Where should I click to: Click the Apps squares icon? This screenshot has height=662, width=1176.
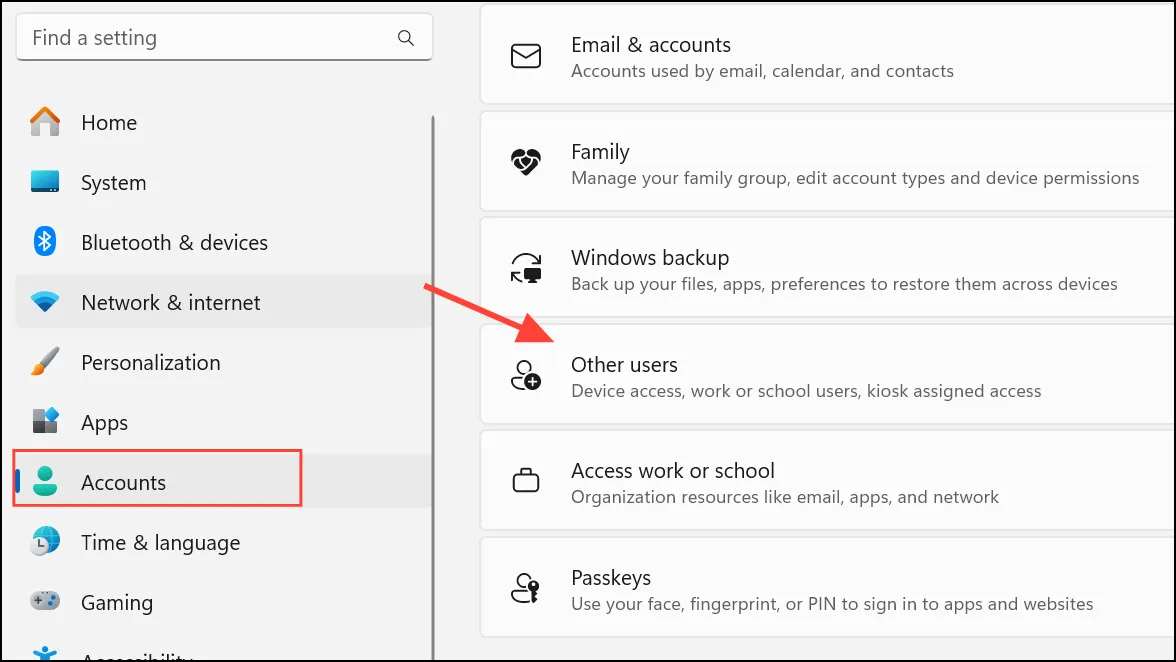45,421
